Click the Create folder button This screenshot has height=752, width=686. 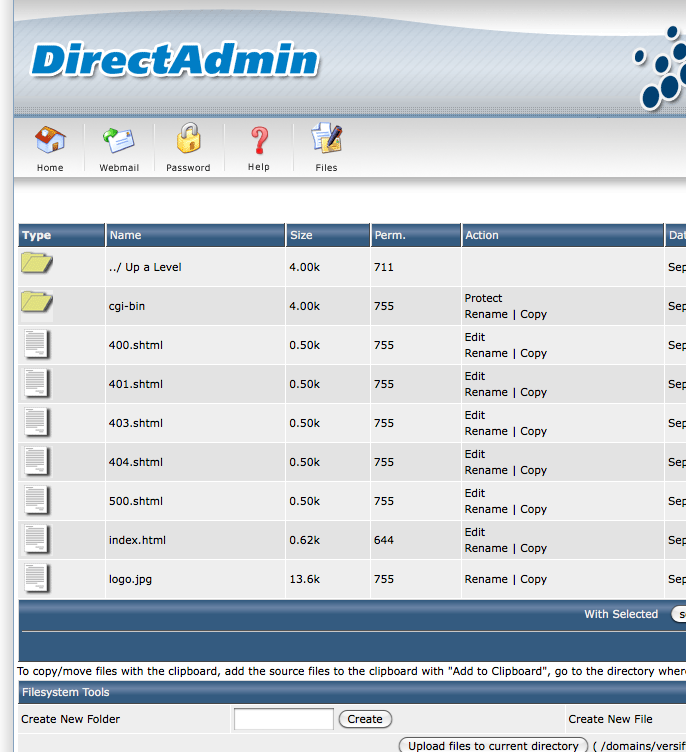coord(365,719)
